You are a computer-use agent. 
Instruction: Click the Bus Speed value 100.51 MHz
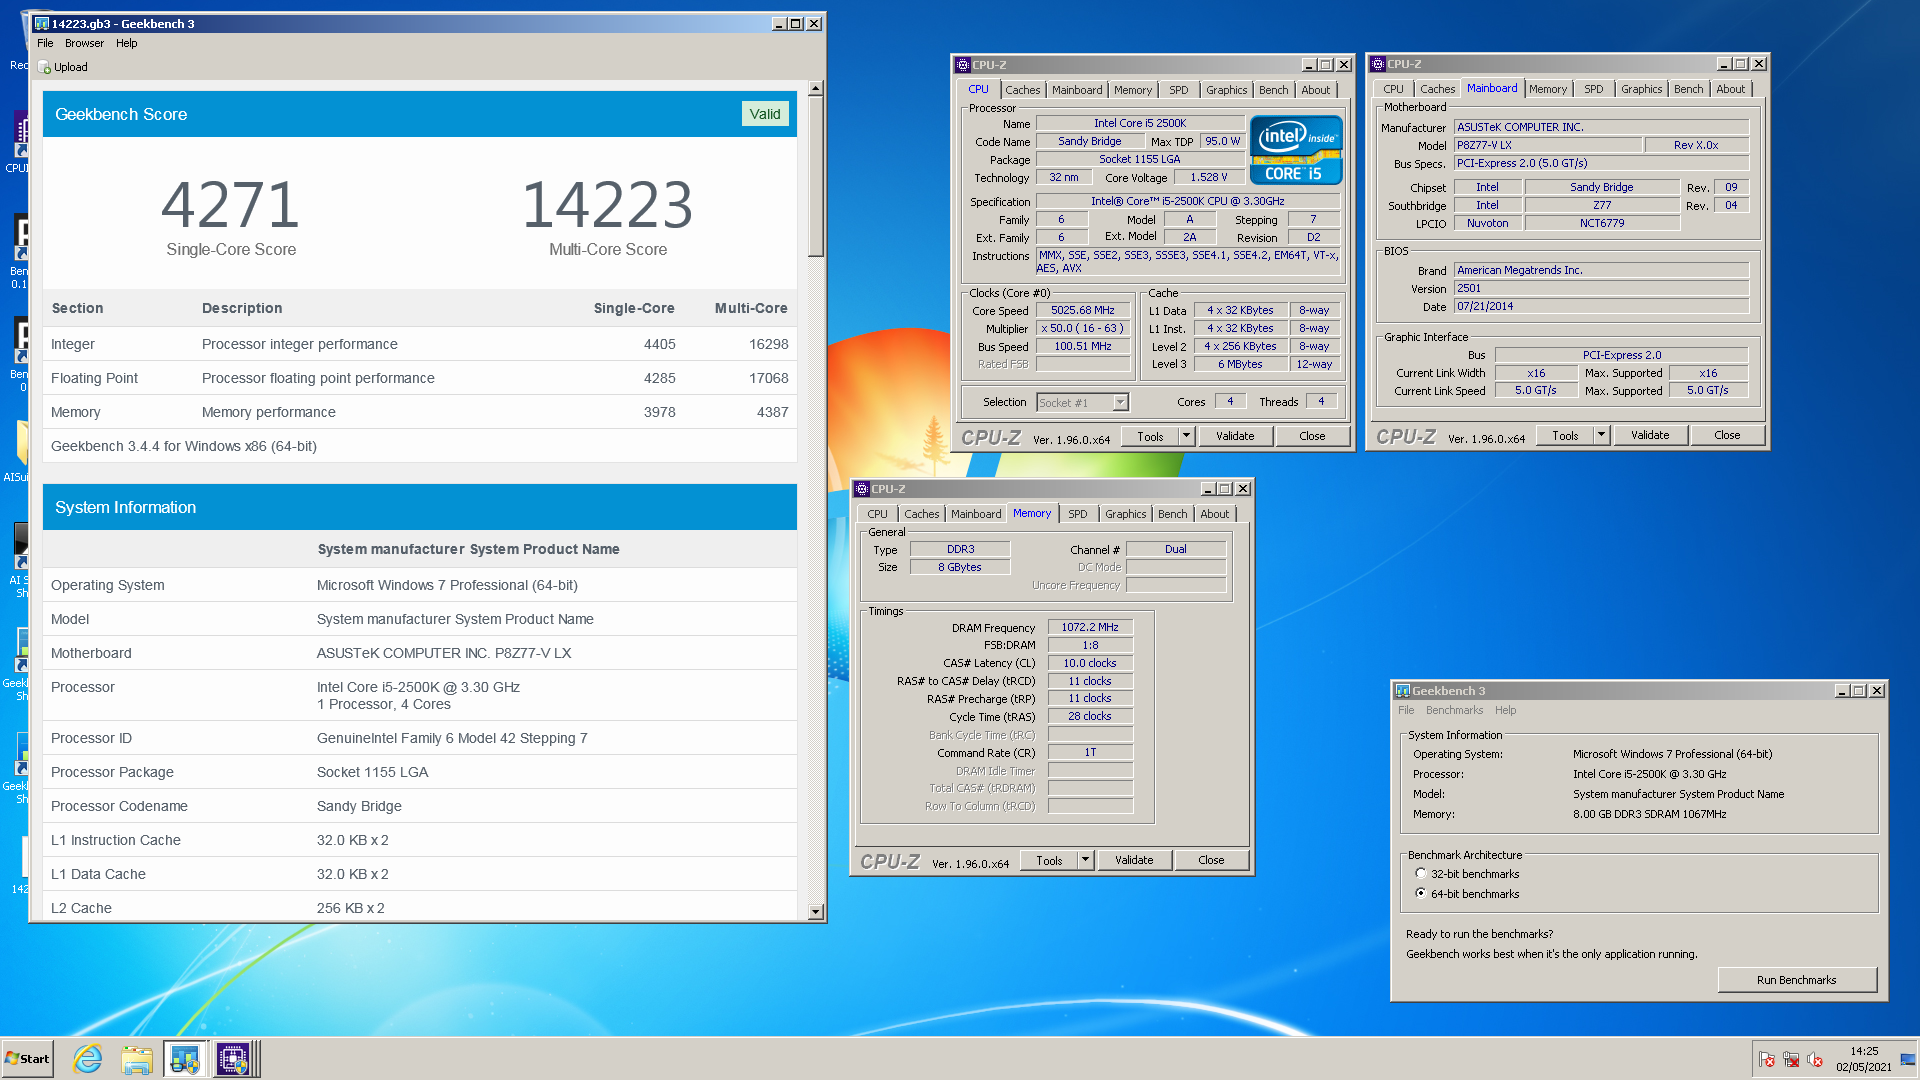pos(1082,346)
